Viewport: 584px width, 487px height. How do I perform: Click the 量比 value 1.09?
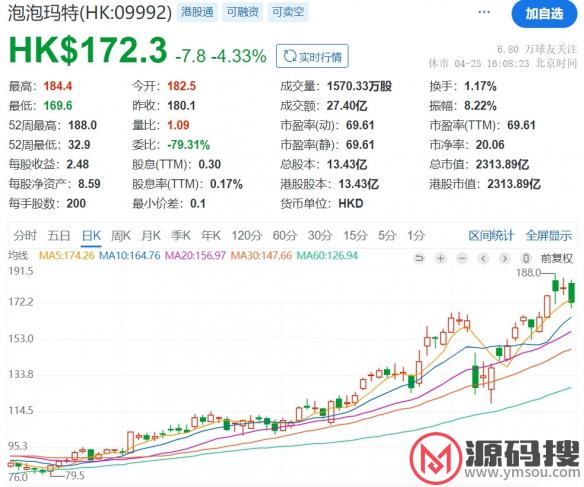pyautogui.click(x=178, y=125)
